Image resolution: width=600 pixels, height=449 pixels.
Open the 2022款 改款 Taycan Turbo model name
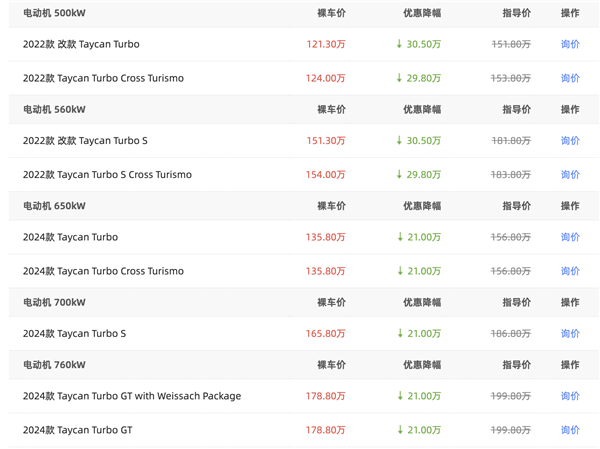coord(81,44)
